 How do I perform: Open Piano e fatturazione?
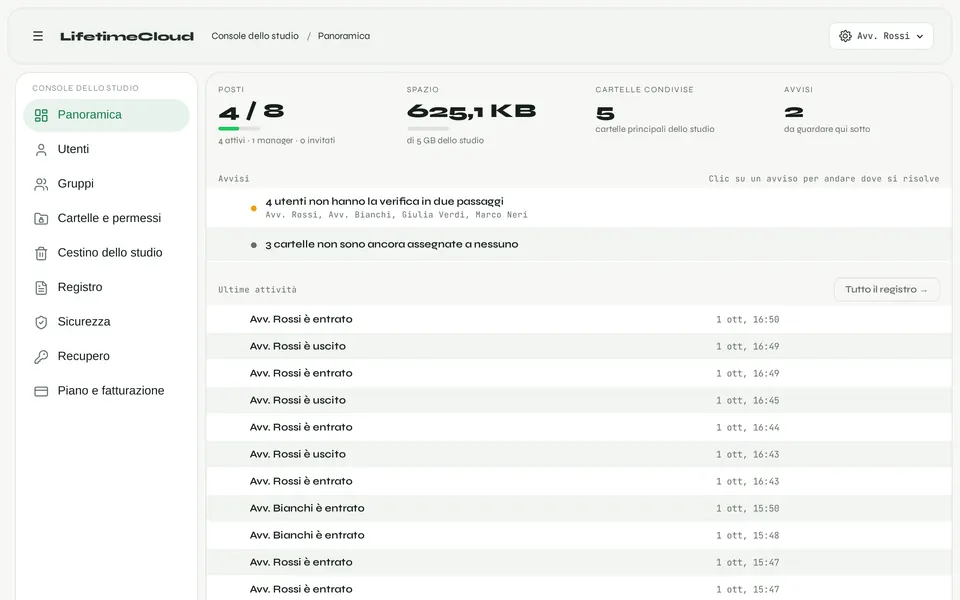coord(107,391)
